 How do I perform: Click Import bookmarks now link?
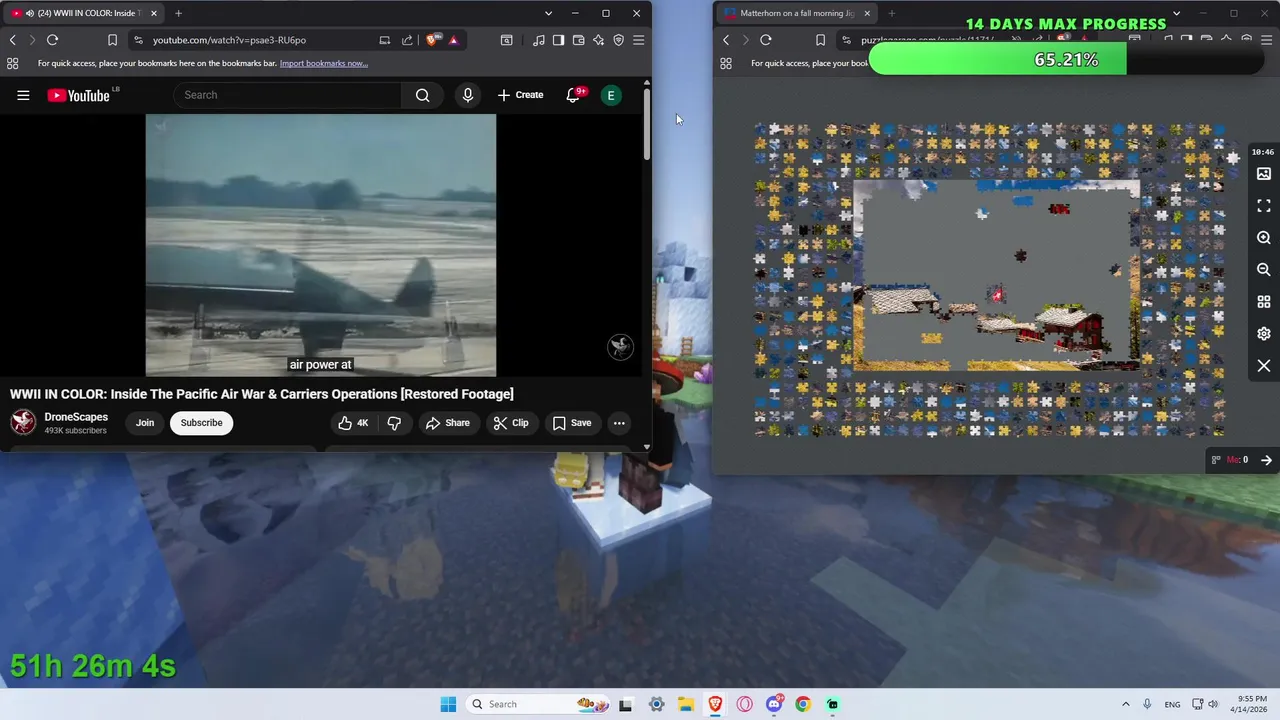tap(323, 63)
